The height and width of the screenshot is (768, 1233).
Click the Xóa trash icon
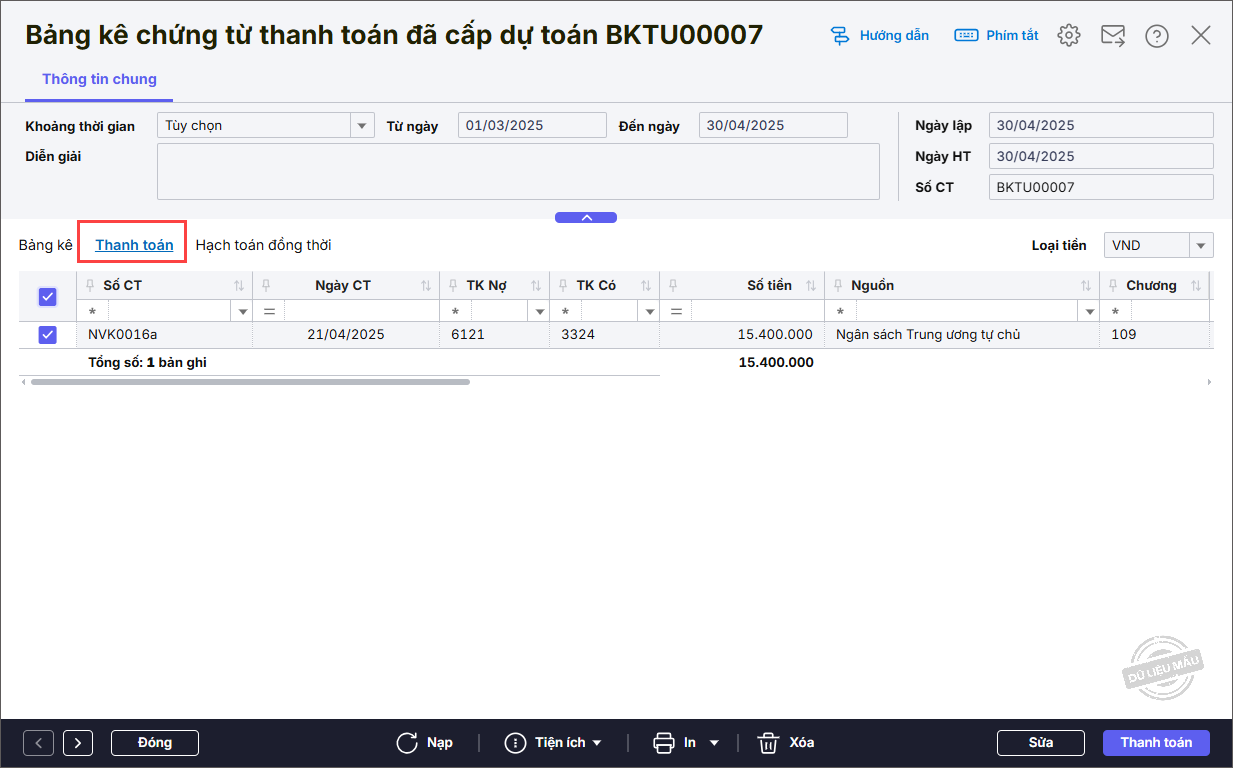coord(768,743)
